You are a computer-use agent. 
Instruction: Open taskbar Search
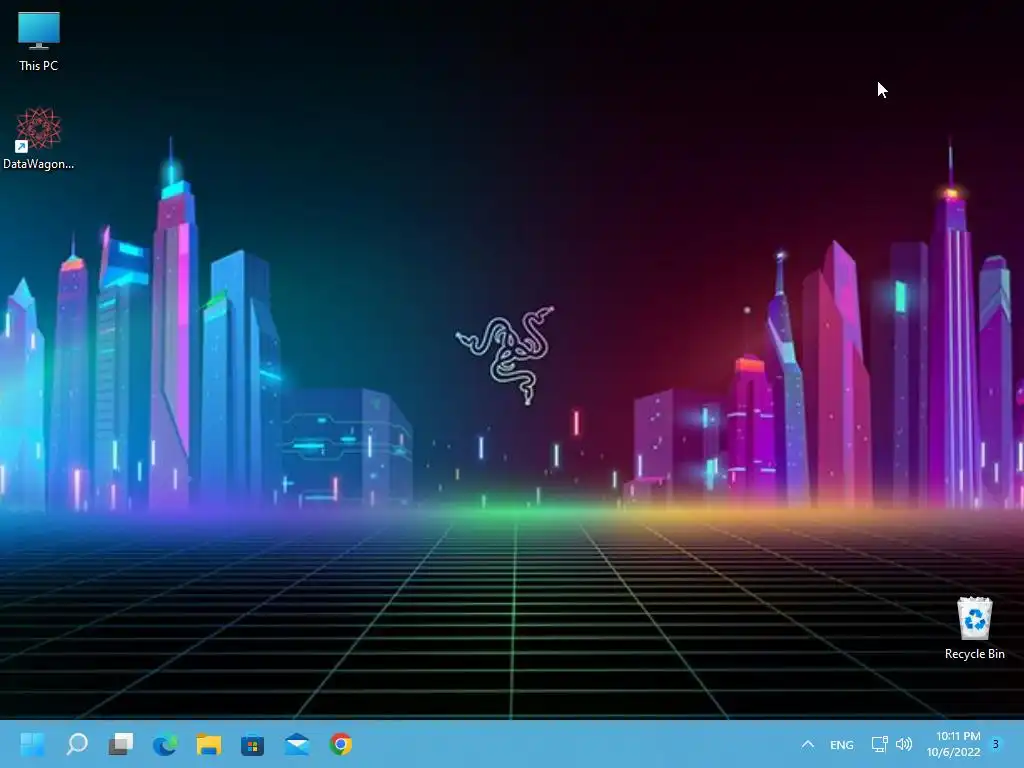(x=77, y=744)
